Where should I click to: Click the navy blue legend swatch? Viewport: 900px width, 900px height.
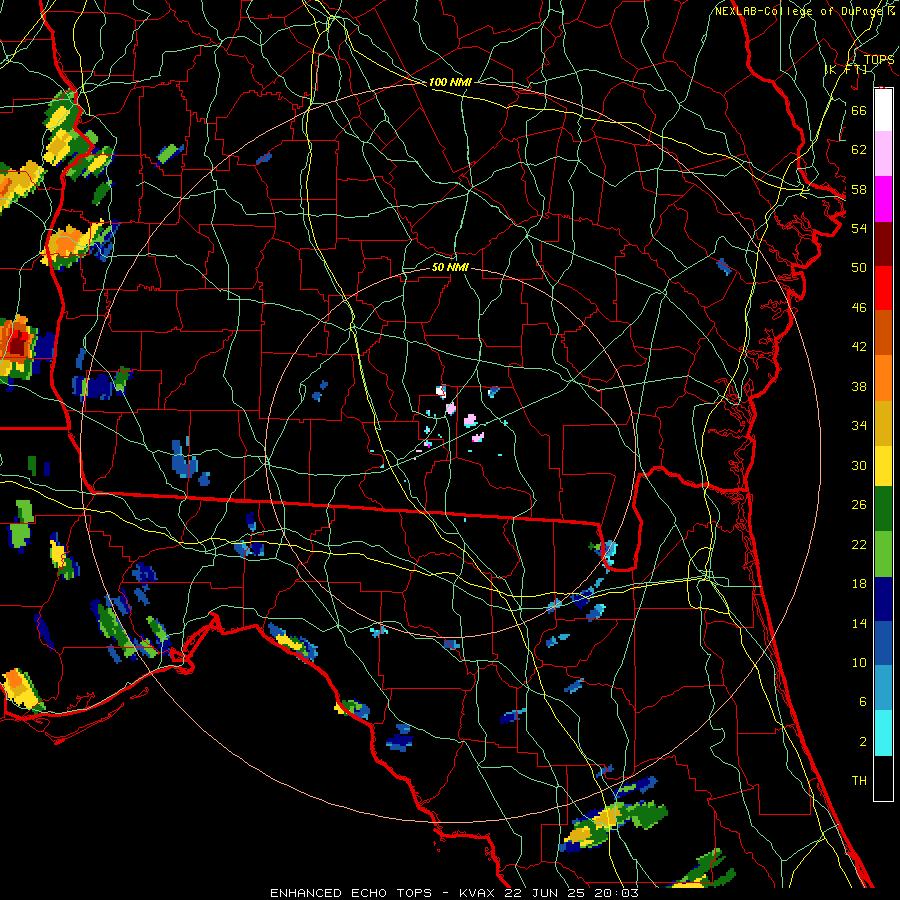883,599
